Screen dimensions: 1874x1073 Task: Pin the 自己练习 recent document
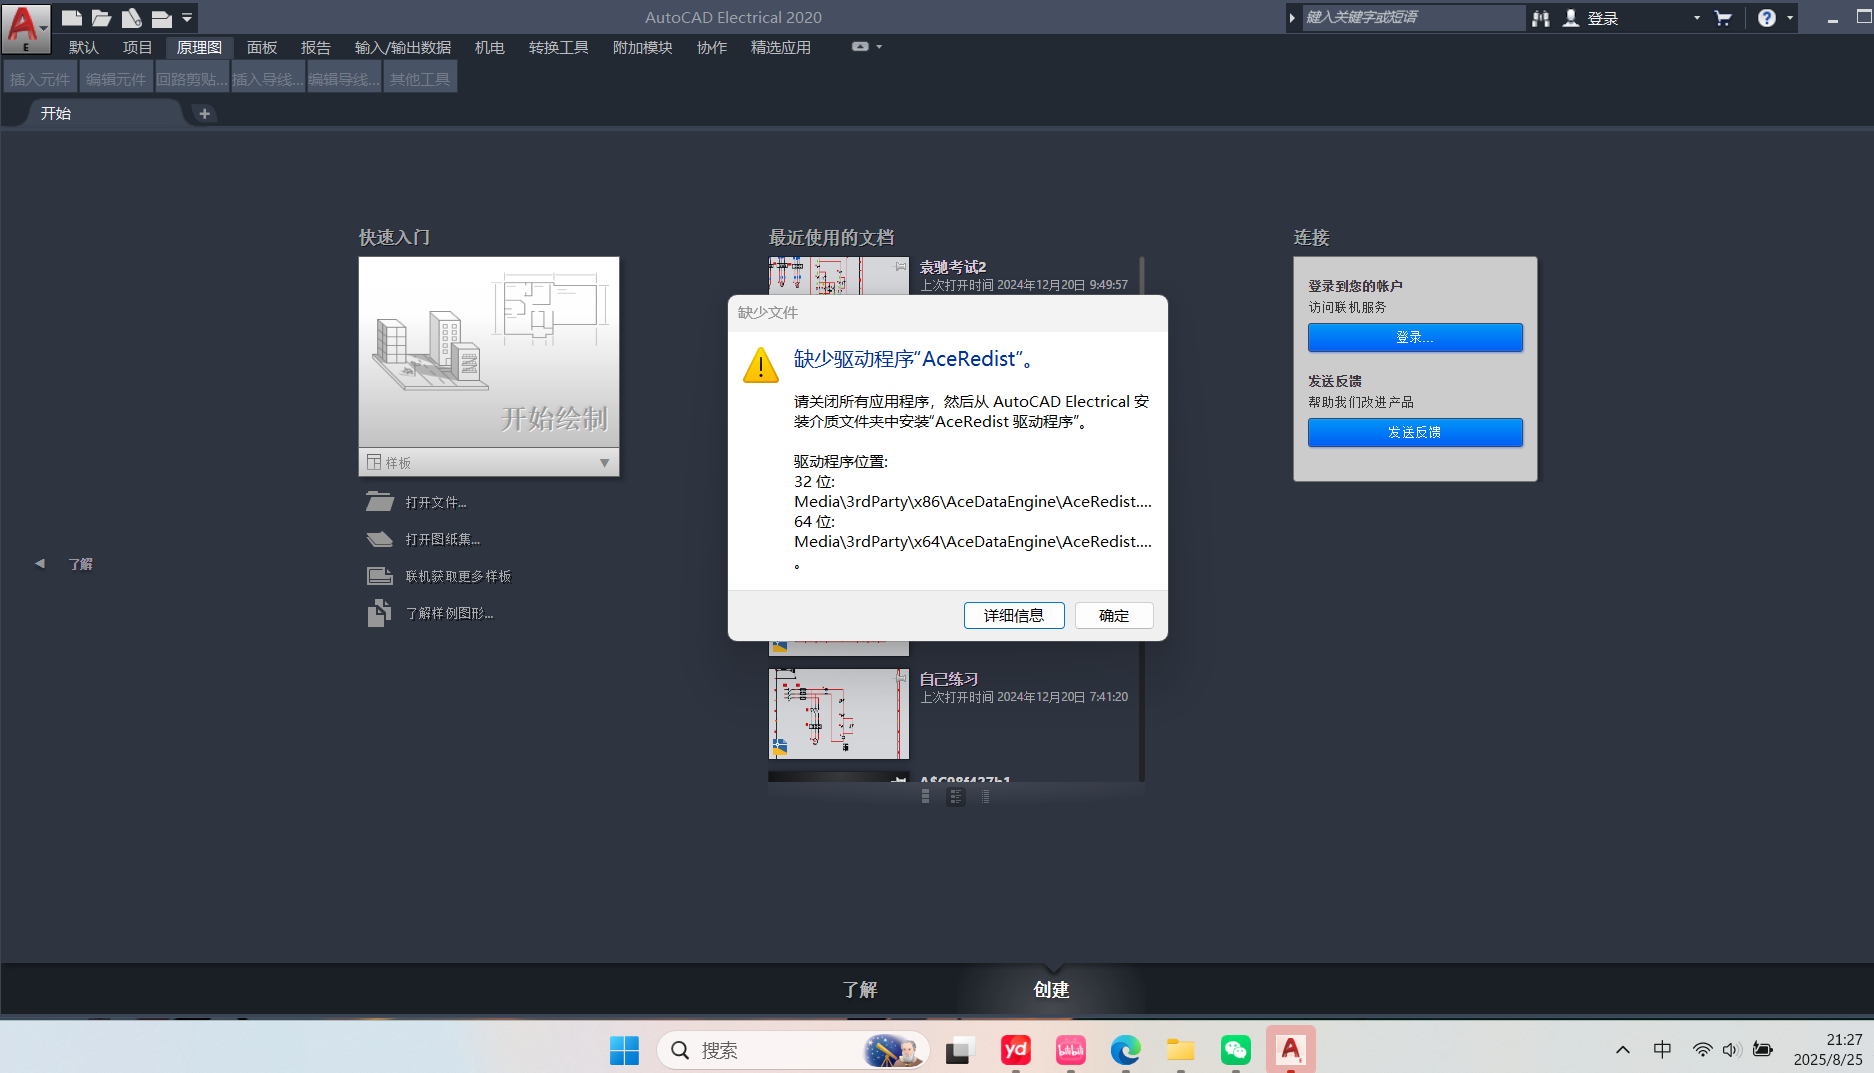click(x=901, y=678)
